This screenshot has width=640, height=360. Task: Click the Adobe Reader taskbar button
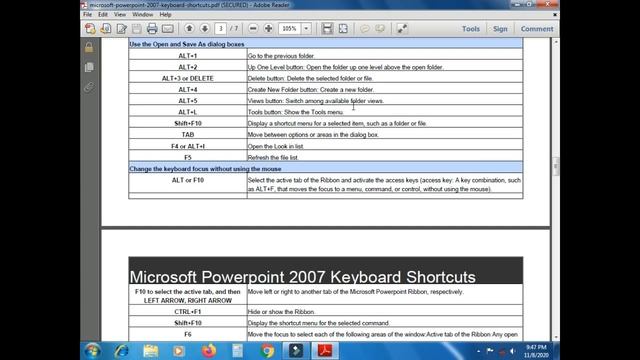click(x=325, y=351)
